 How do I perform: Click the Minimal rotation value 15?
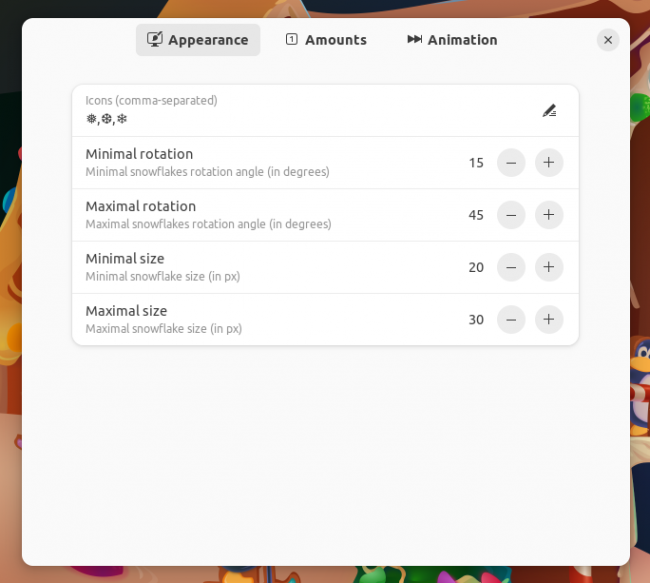pos(476,163)
